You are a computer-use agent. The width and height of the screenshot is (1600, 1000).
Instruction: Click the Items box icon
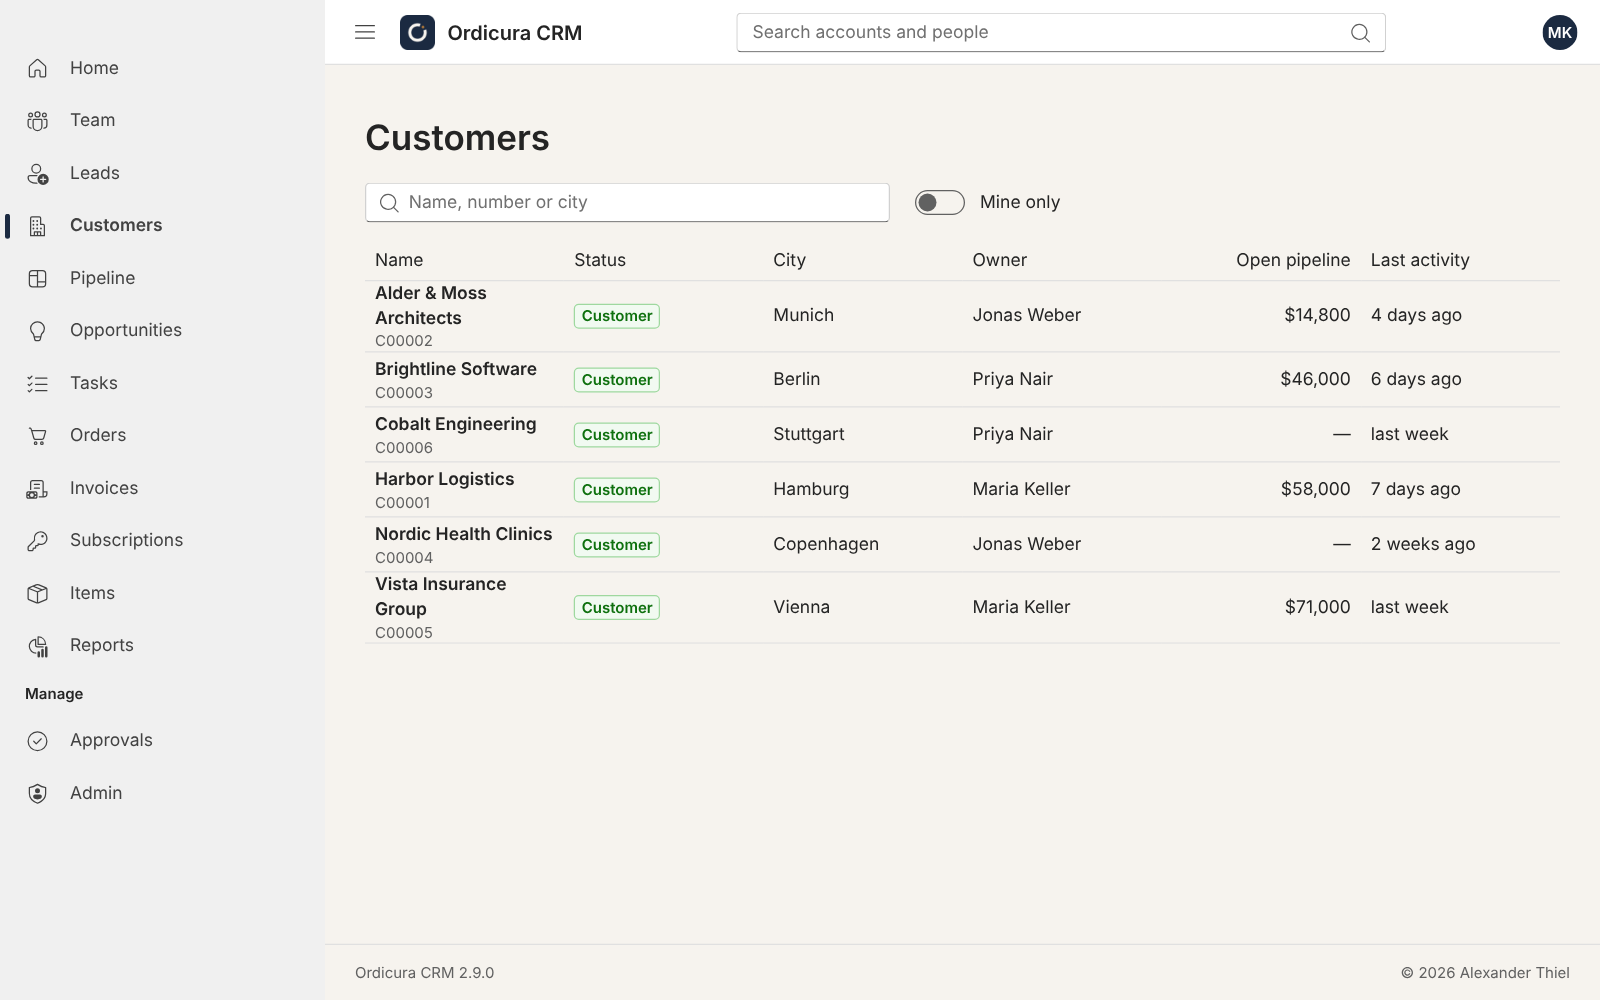point(38,594)
